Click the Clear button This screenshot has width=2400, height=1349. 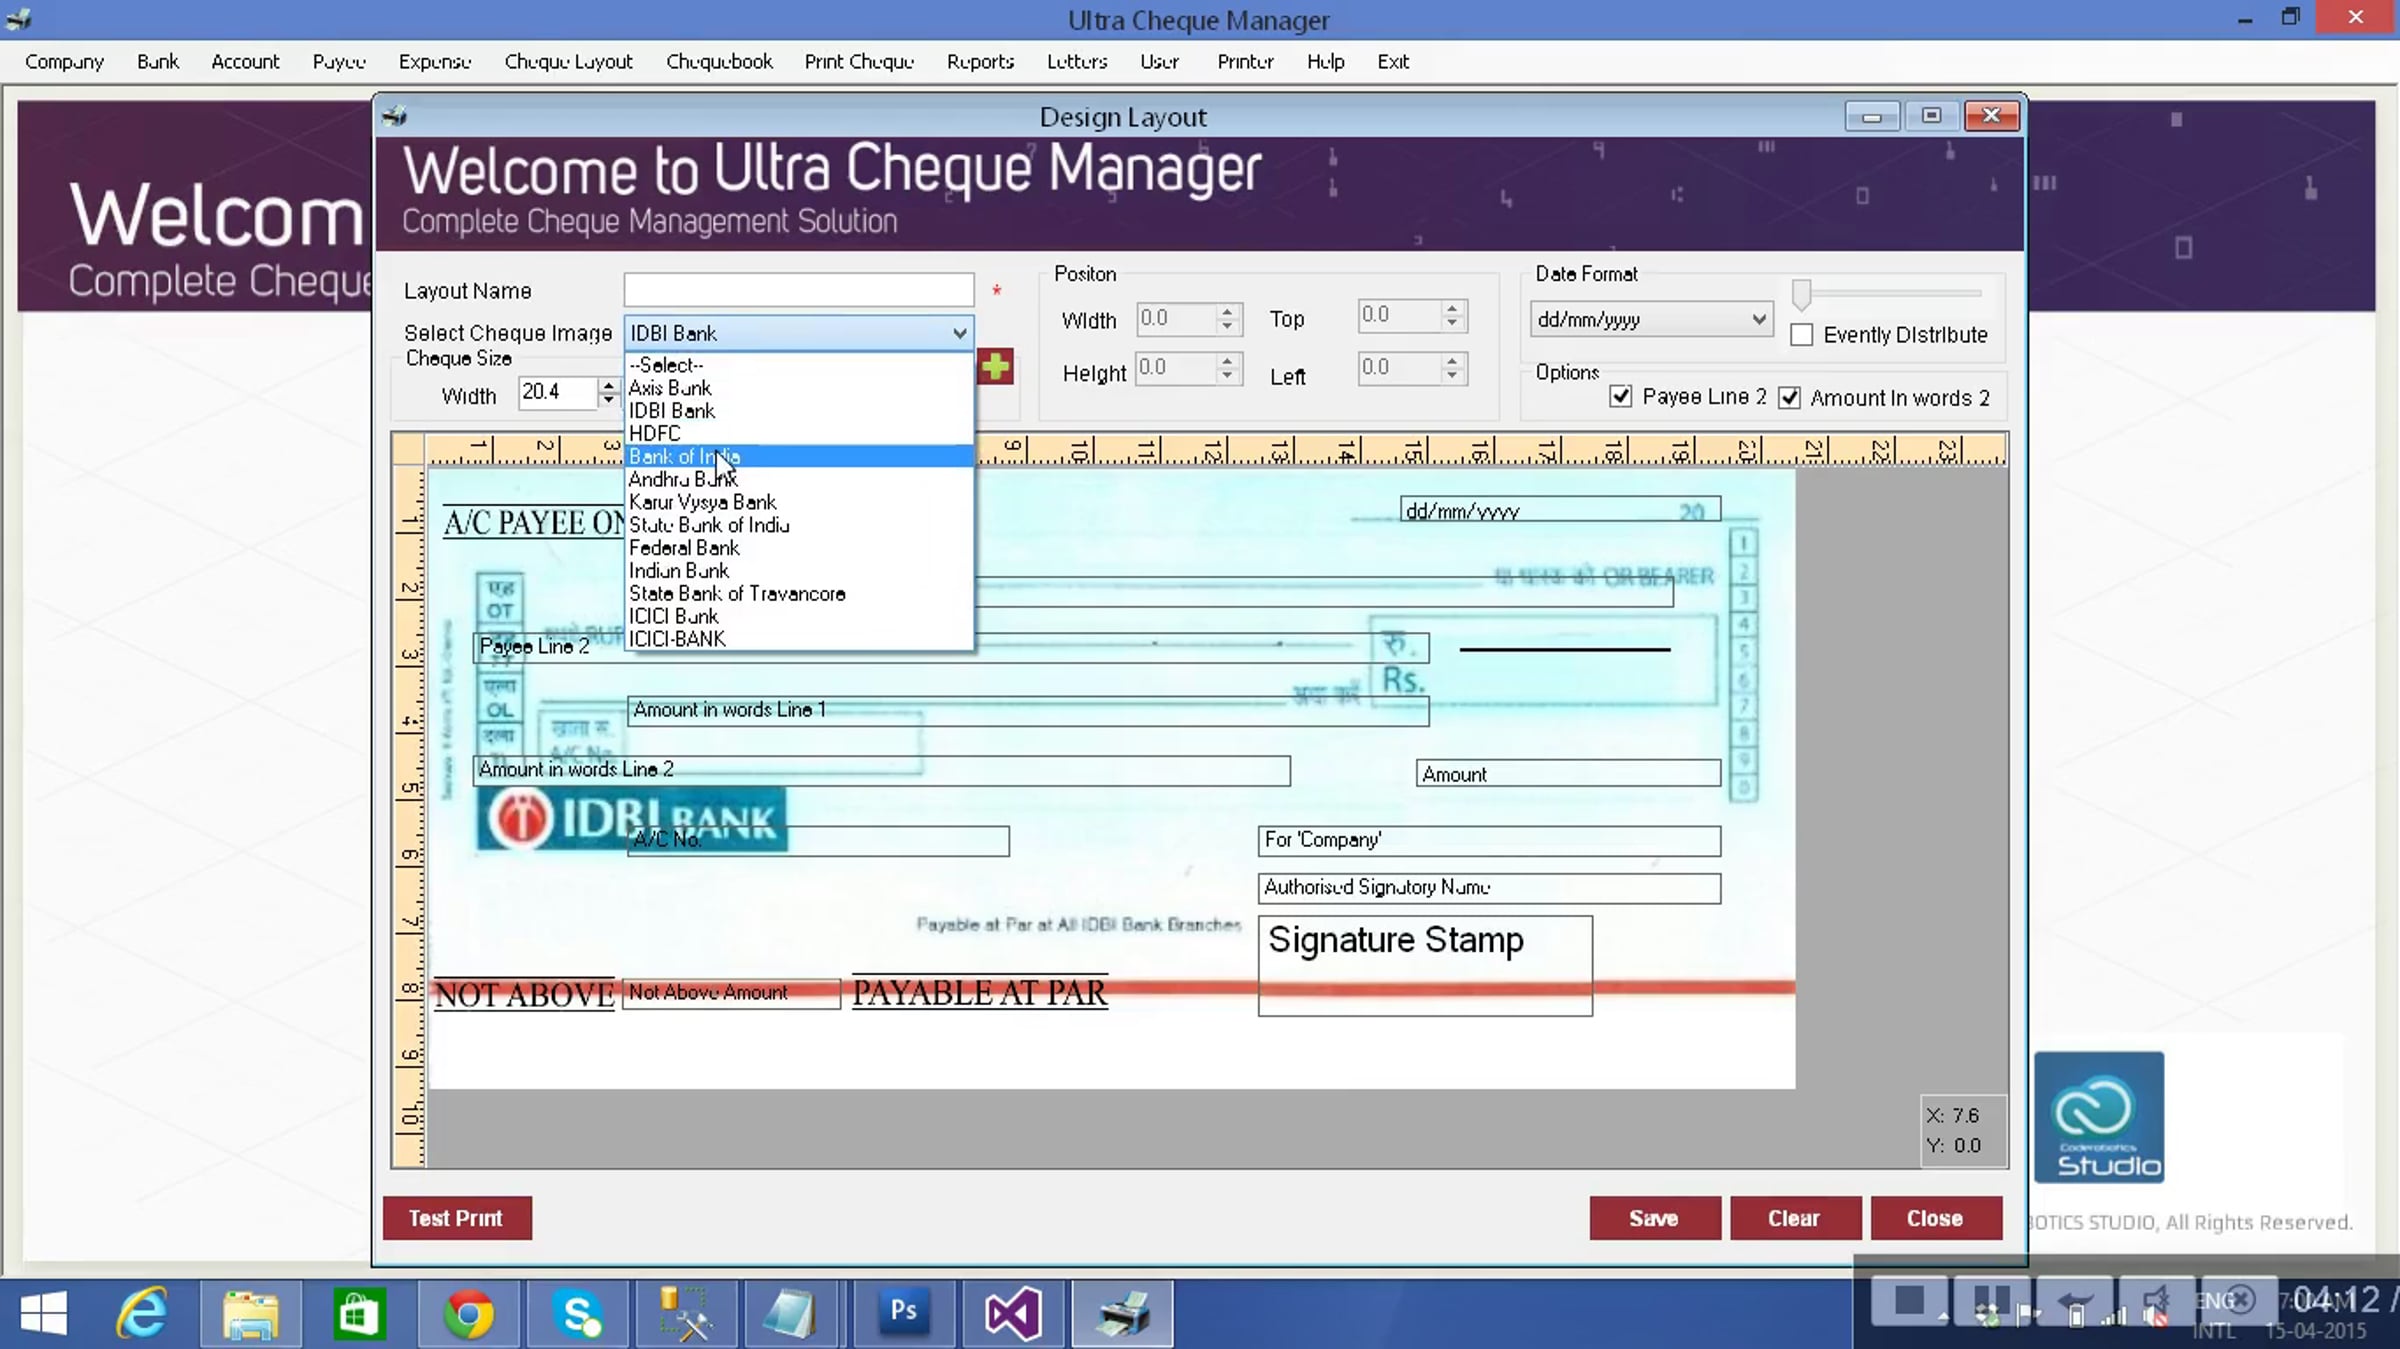[1795, 1218]
